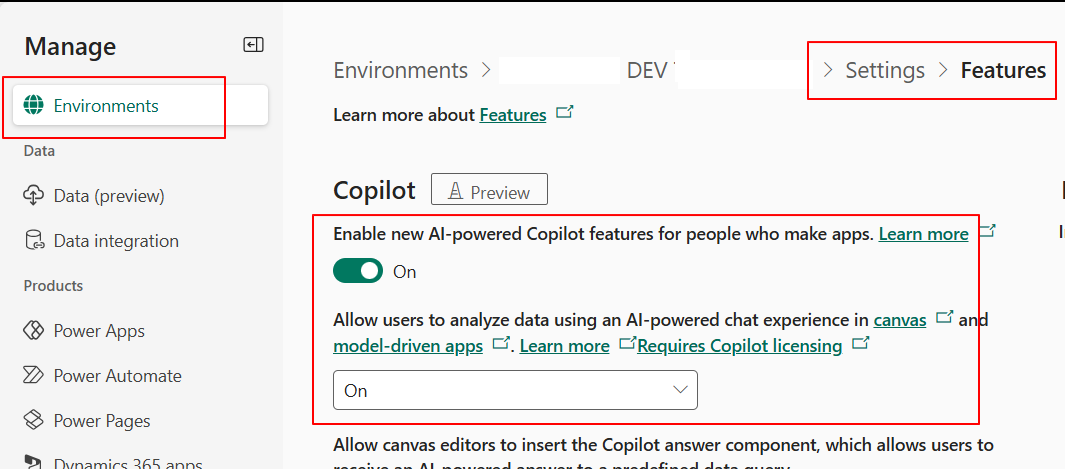Image resolution: width=1065 pixels, height=469 pixels.
Task: Open the model-driven apps link
Action: (408, 346)
